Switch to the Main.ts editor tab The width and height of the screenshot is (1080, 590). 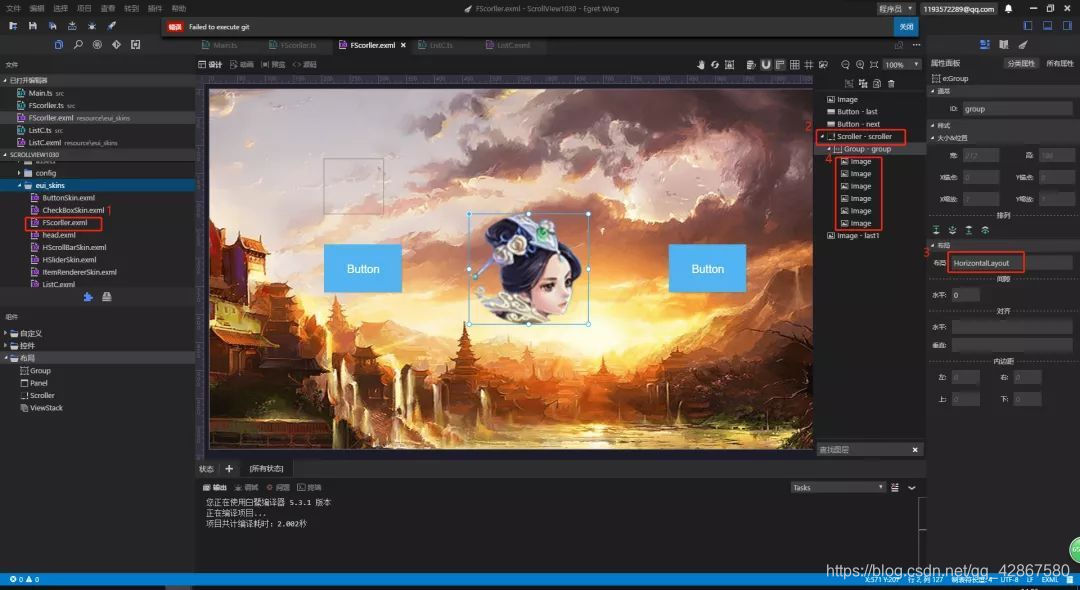220,45
